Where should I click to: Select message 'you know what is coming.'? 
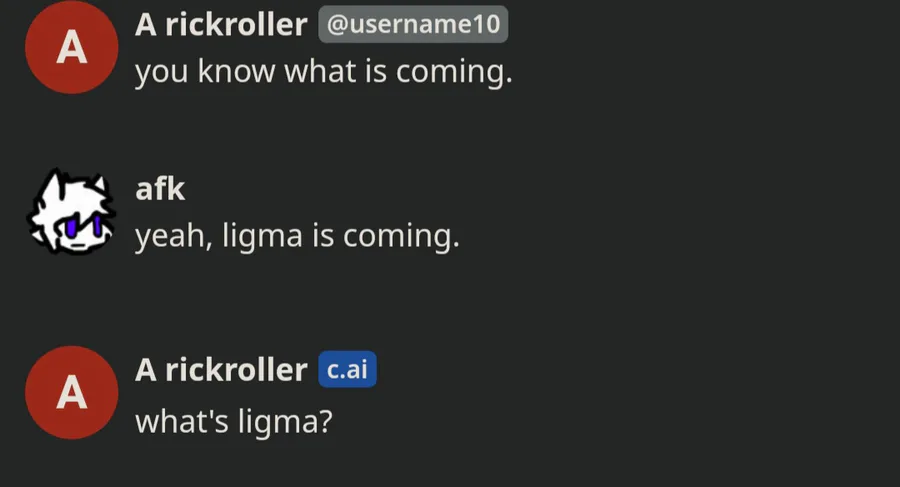[x=324, y=72]
